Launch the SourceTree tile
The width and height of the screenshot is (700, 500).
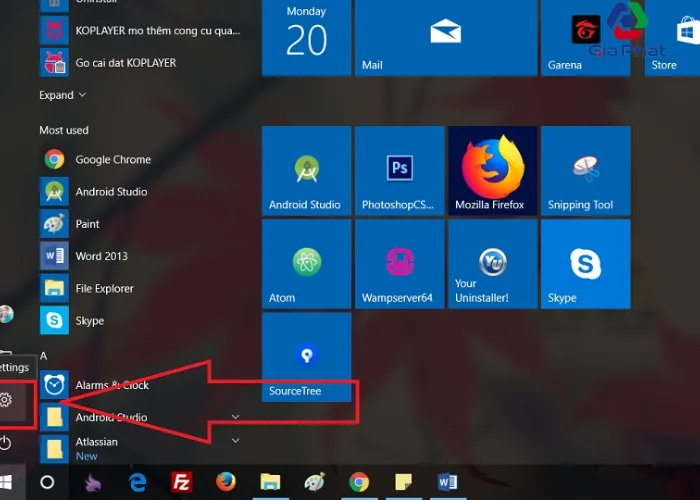[306, 357]
